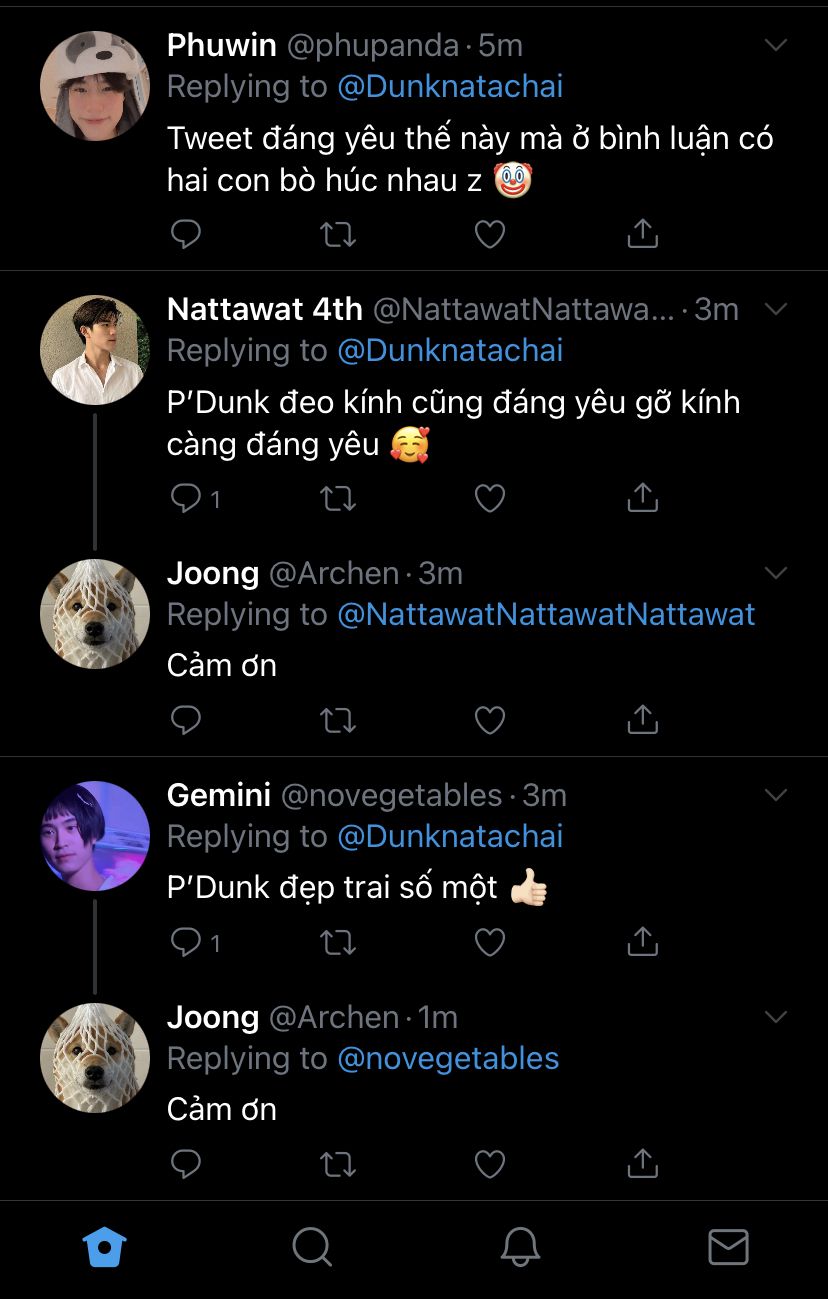Reply to Phuwin's tweet
Image resolution: width=828 pixels, height=1299 pixels.
point(186,234)
